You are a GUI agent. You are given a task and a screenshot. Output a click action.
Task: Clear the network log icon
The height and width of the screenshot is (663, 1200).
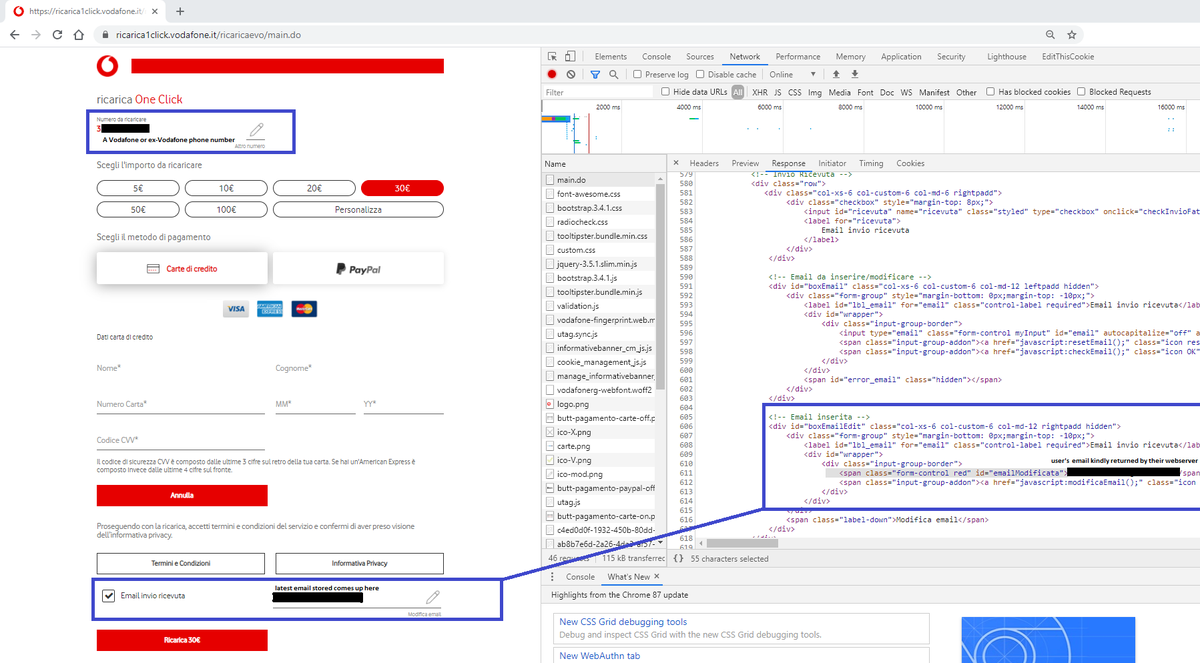pos(571,74)
